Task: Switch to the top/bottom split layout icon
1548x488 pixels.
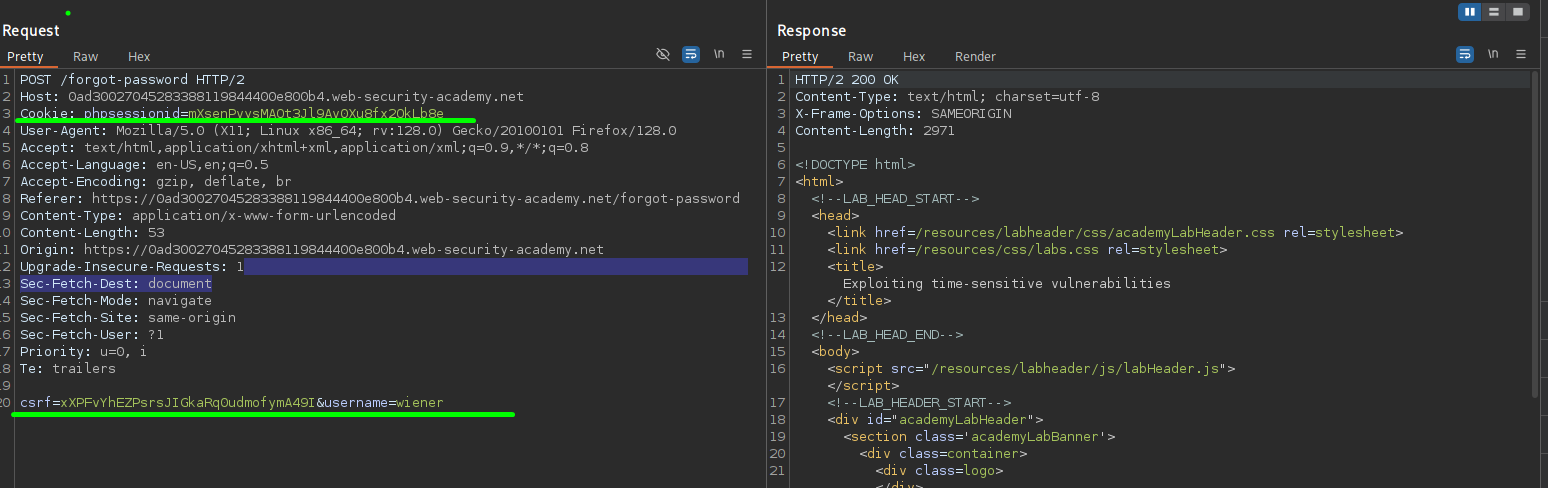Action: [x=1494, y=12]
